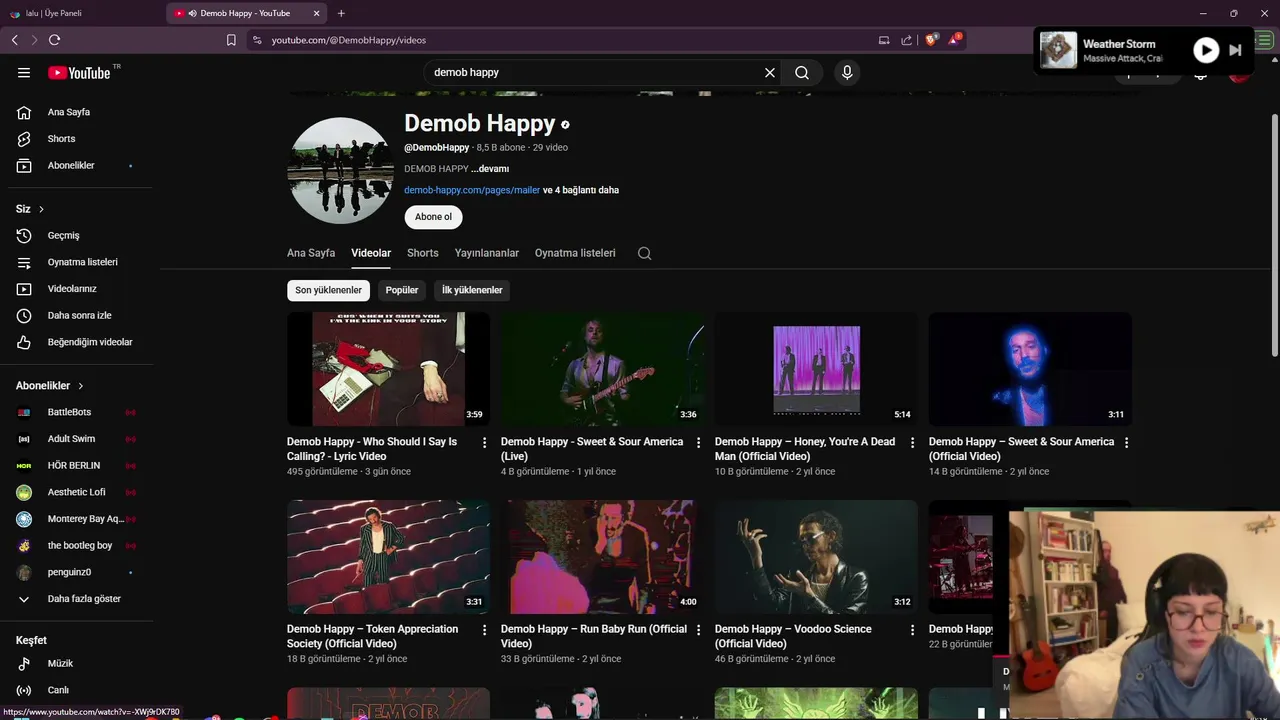
Task: Select the İlk yüklenenler filter chip
Action: pyautogui.click(x=472, y=290)
